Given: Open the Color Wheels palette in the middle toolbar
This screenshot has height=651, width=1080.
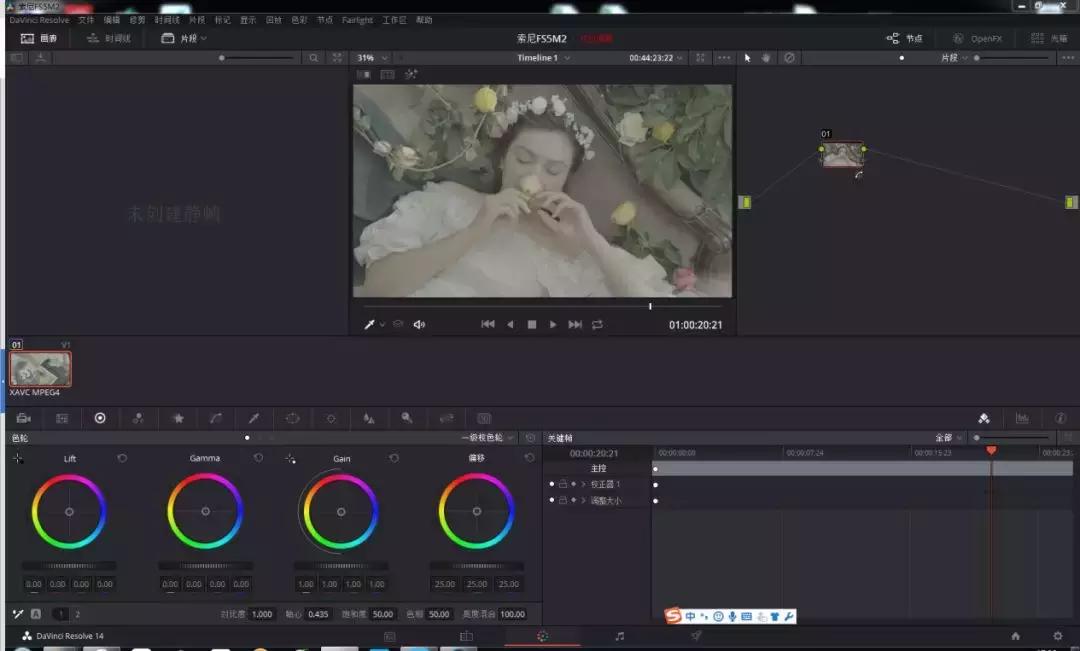Looking at the screenshot, I should pyautogui.click(x=100, y=418).
